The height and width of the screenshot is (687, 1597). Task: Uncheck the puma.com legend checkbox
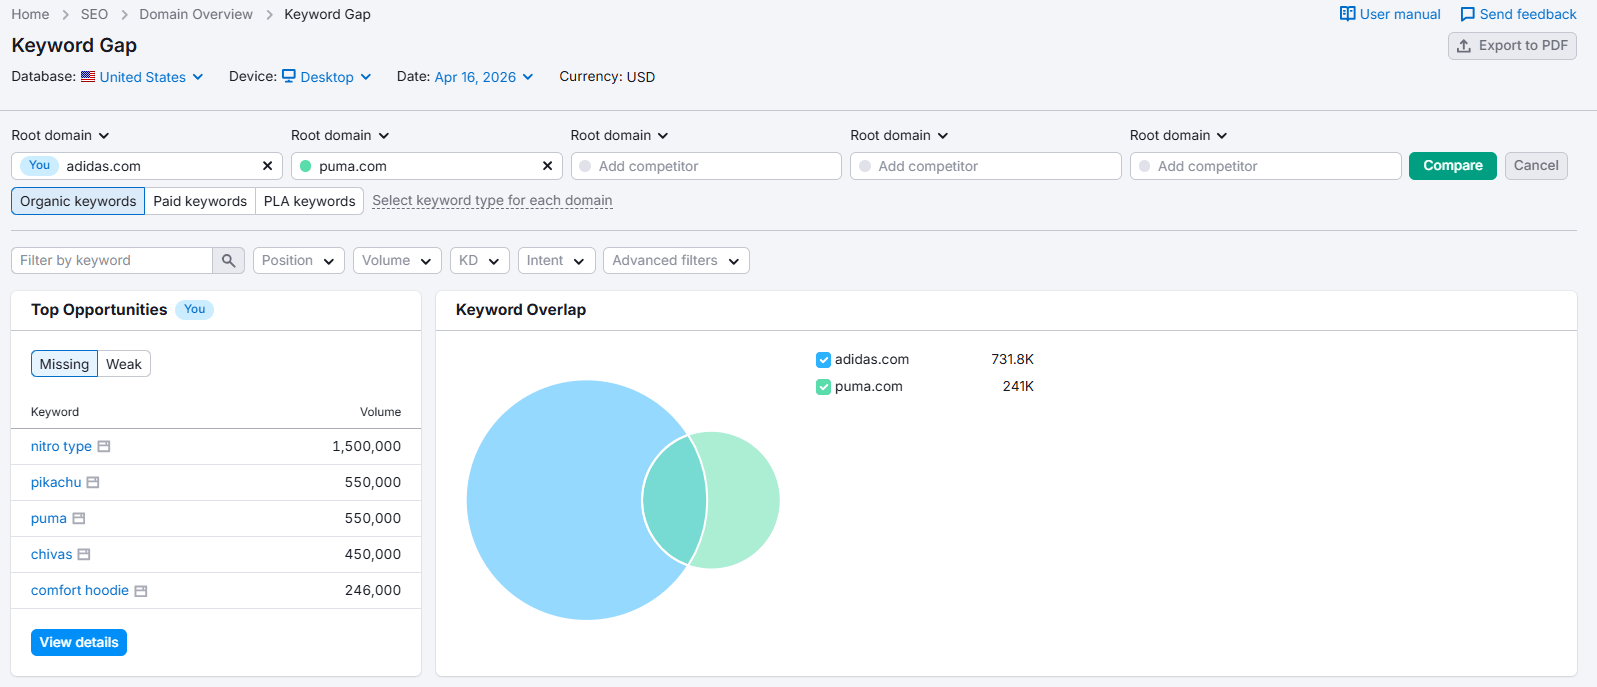pos(824,387)
